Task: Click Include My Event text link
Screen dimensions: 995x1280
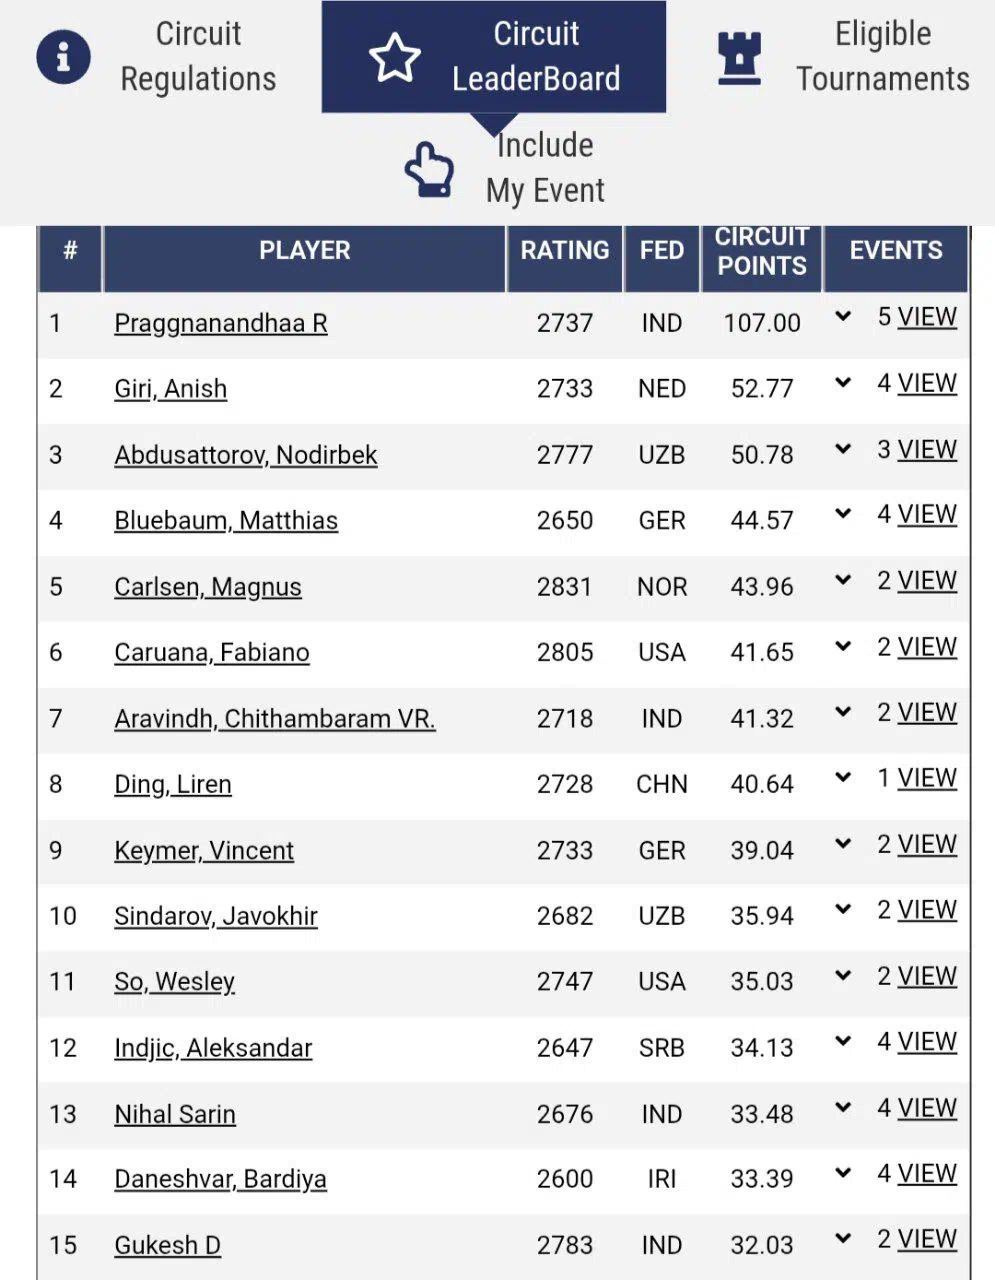Action: coord(545,168)
